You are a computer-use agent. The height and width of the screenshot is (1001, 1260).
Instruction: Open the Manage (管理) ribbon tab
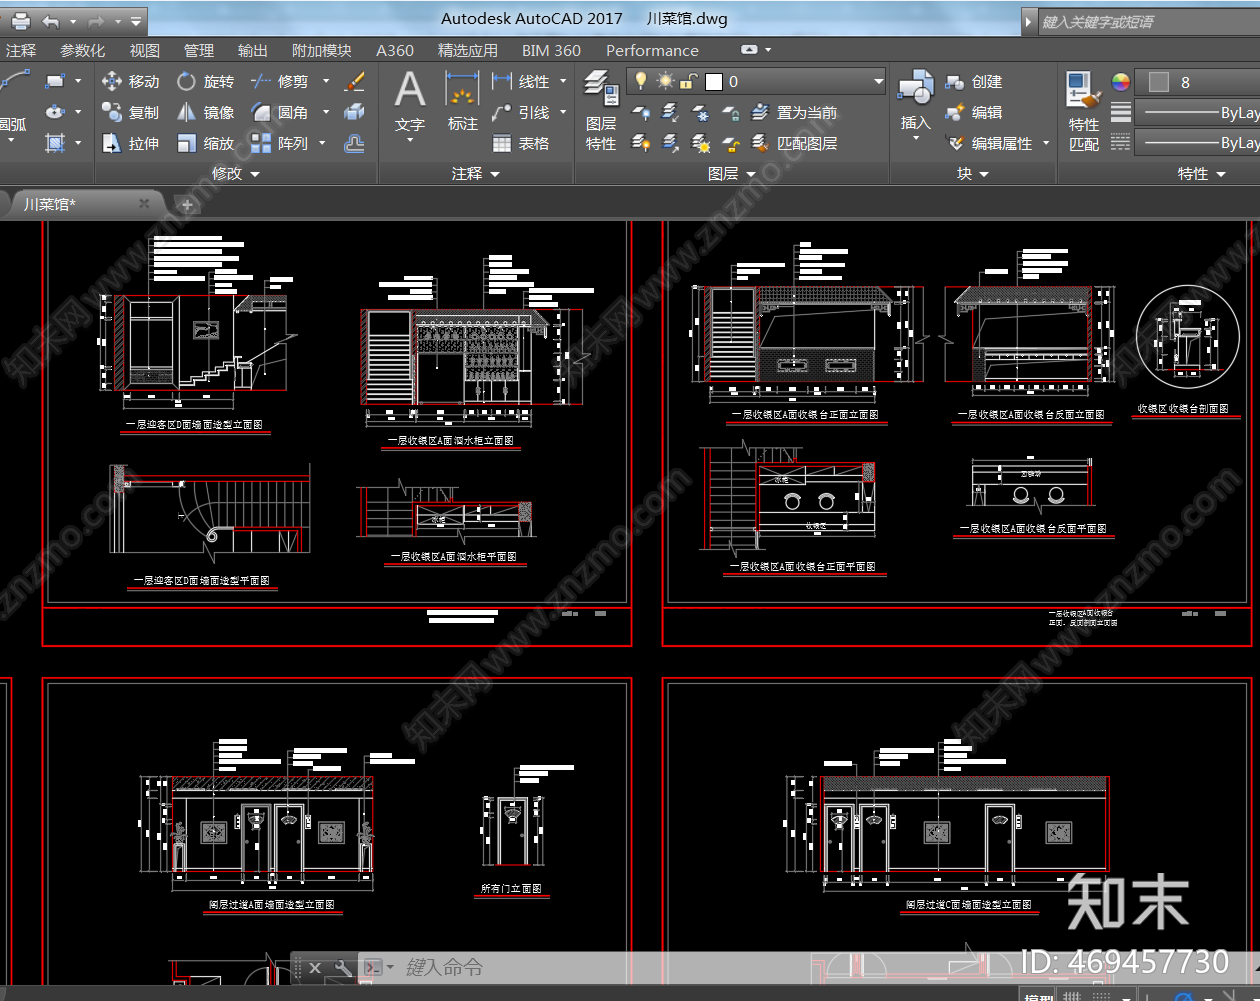click(199, 50)
